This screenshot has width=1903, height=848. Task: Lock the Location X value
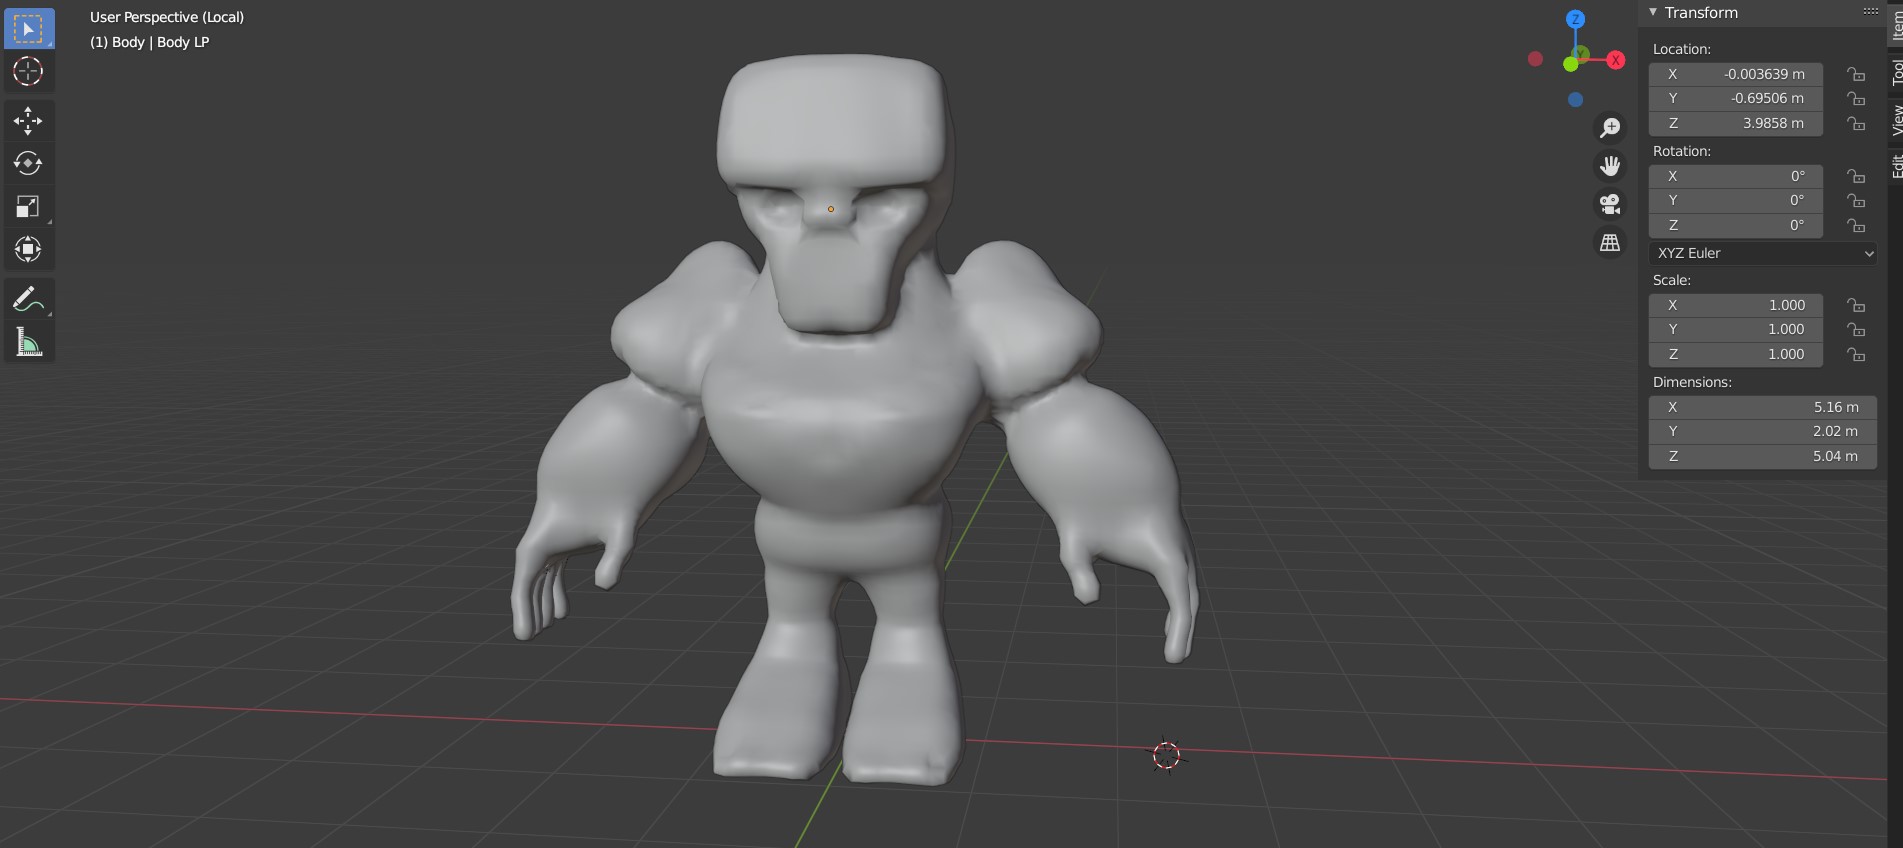1856,74
